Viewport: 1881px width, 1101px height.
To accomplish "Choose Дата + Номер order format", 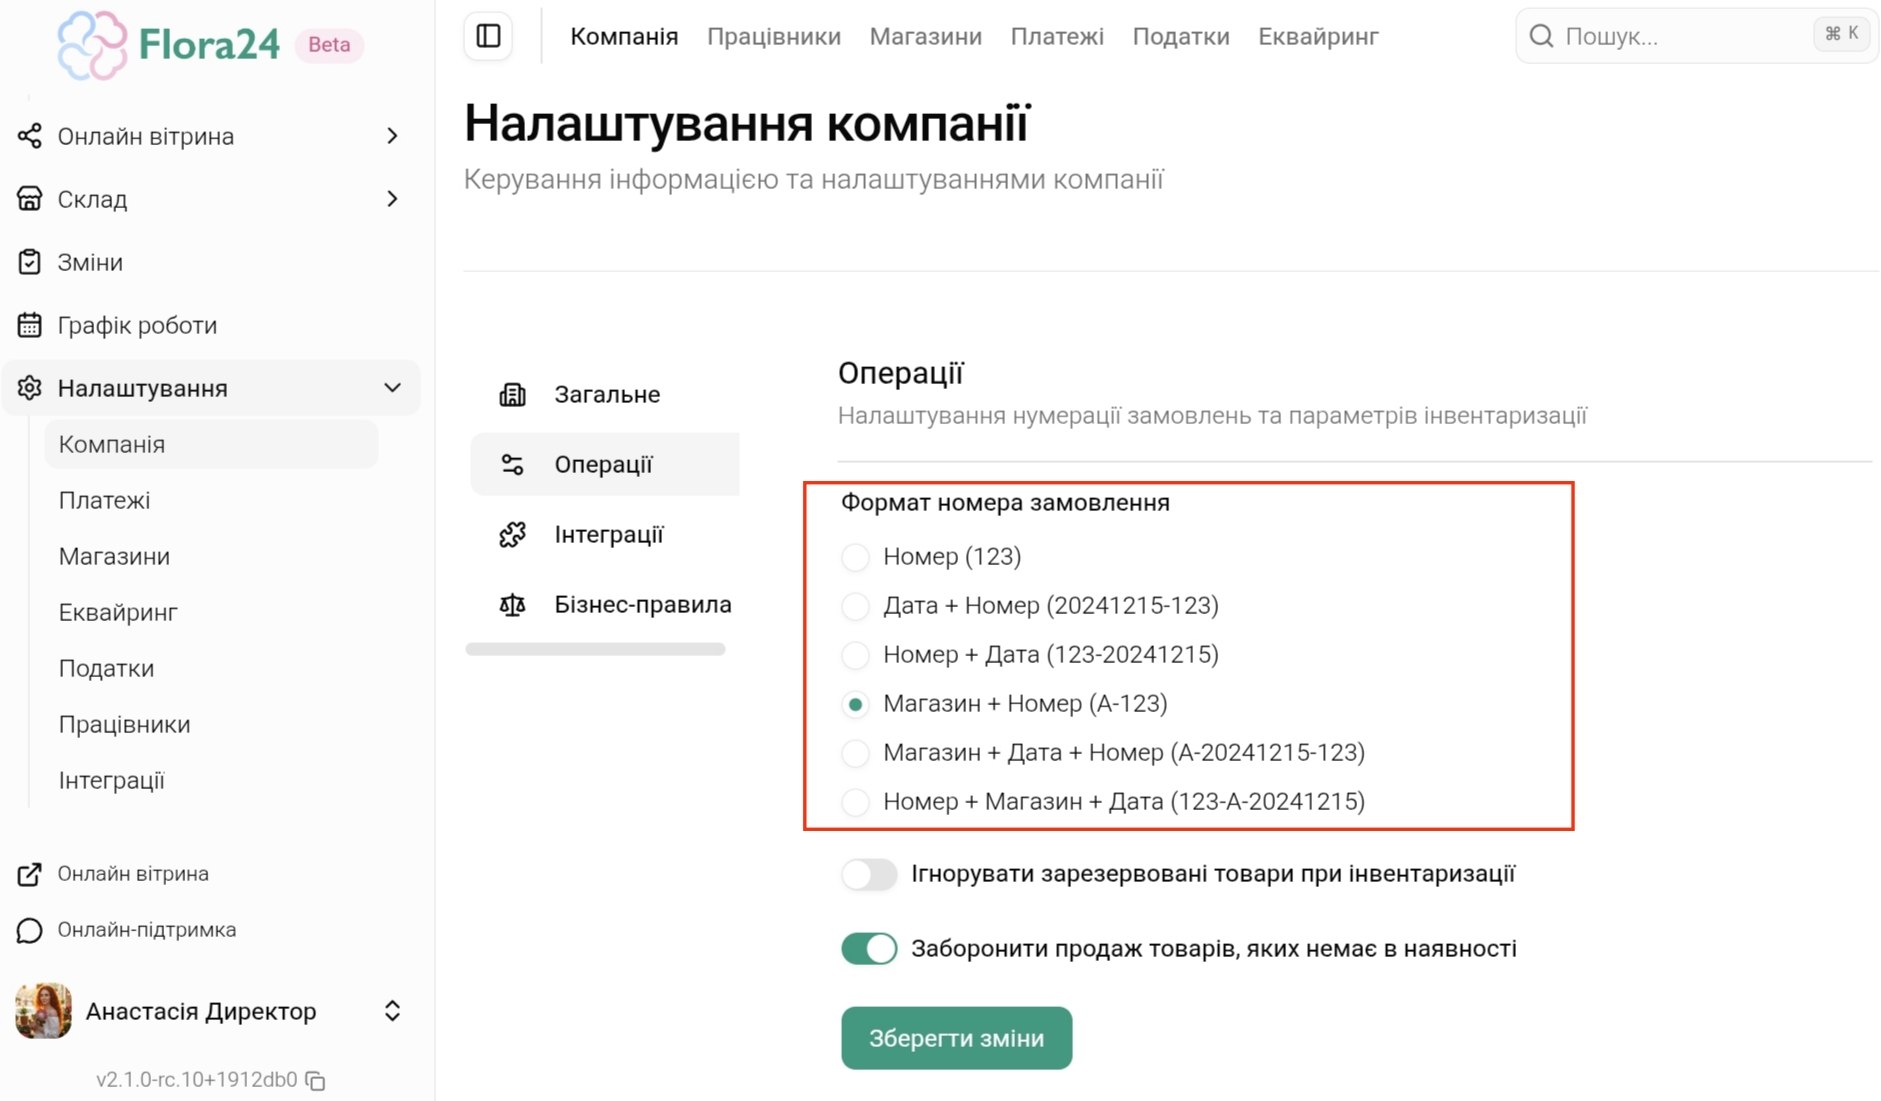I will pyautogui.click(x=855, y=606).
